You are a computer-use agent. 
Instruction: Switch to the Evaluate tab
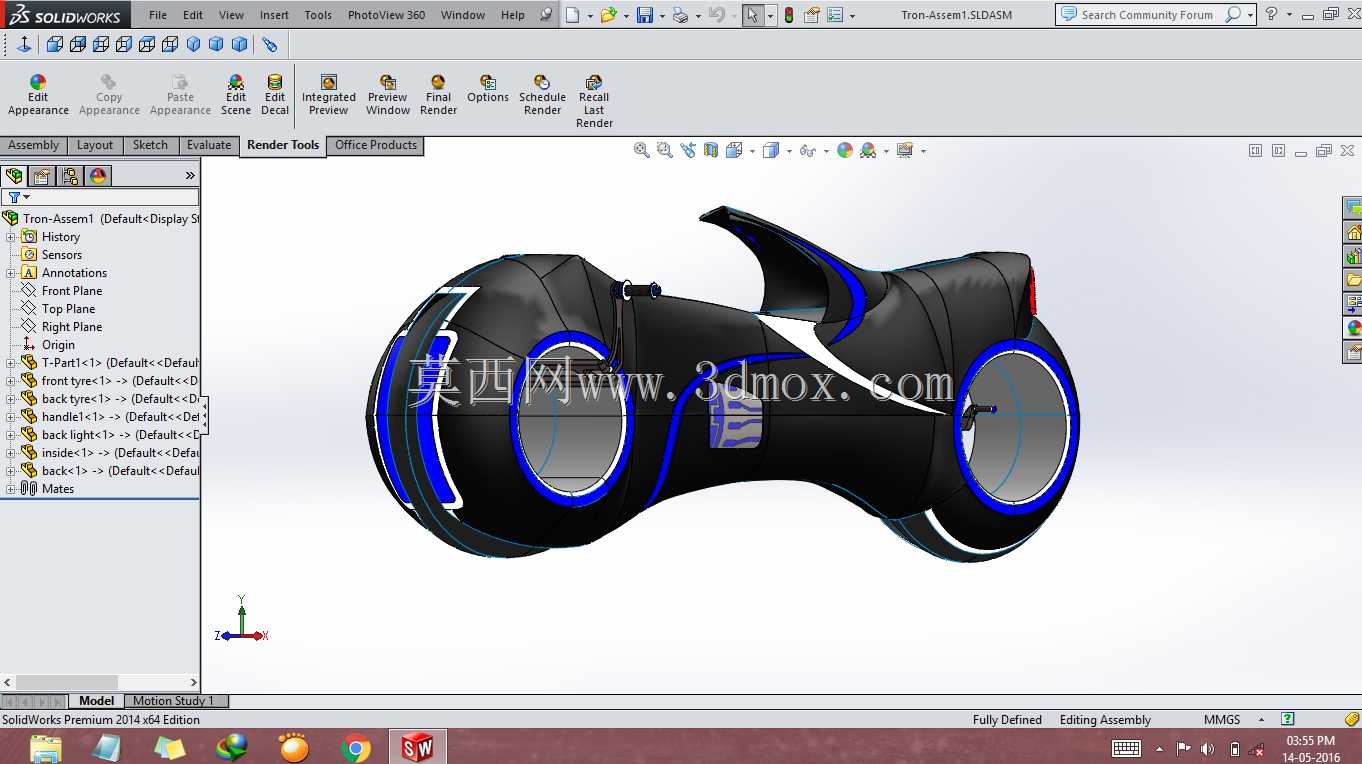point(209,146)
